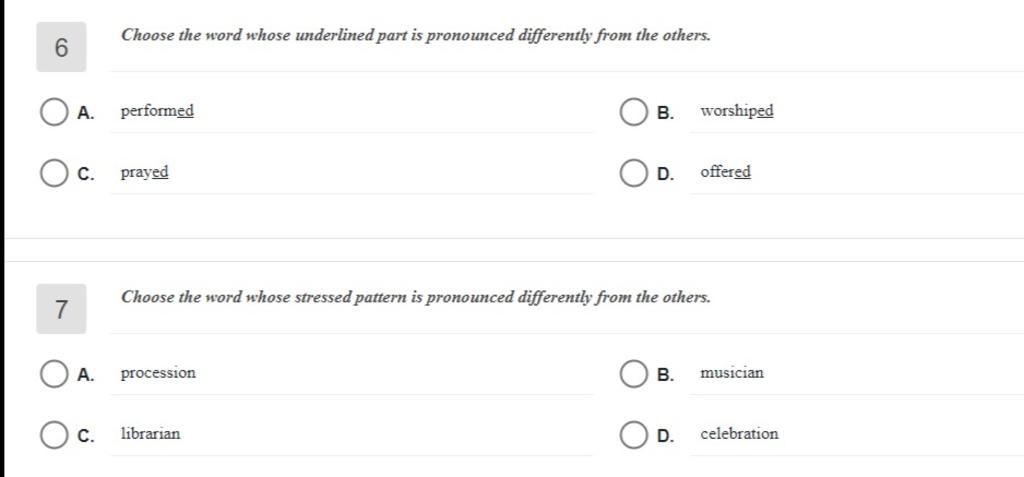The height and width of the screenshot is (477, 1024).
Task: Select radio button A for question 6
Action: coord(54,112)
